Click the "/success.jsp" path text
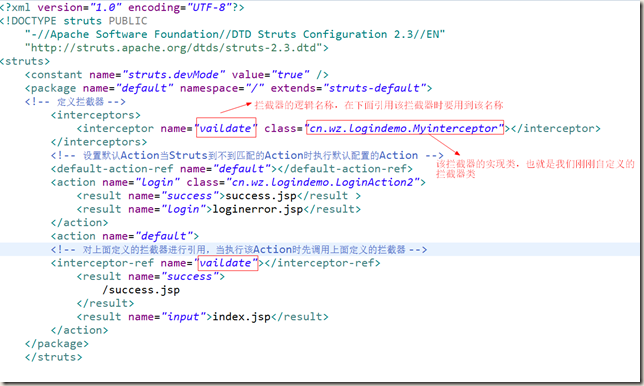 tap(141, 290)
